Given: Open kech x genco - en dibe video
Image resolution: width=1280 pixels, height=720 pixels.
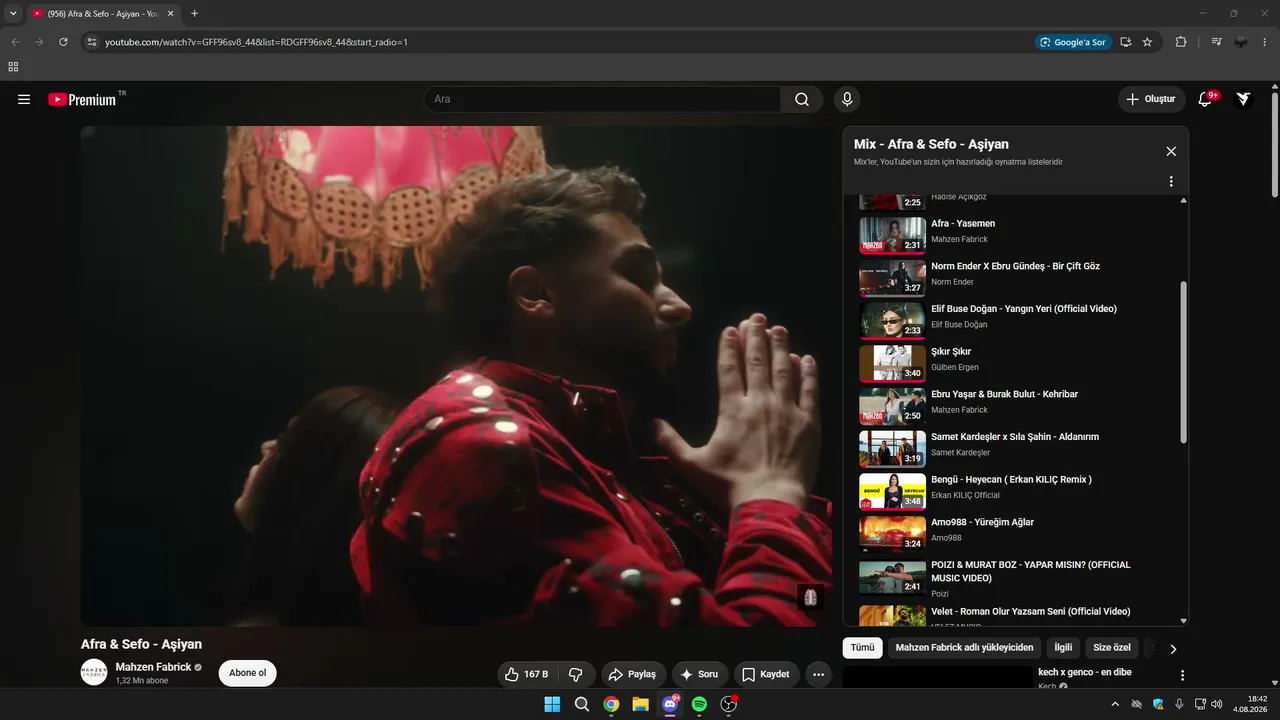Looking at the screenshot, I should [1084, 673].
